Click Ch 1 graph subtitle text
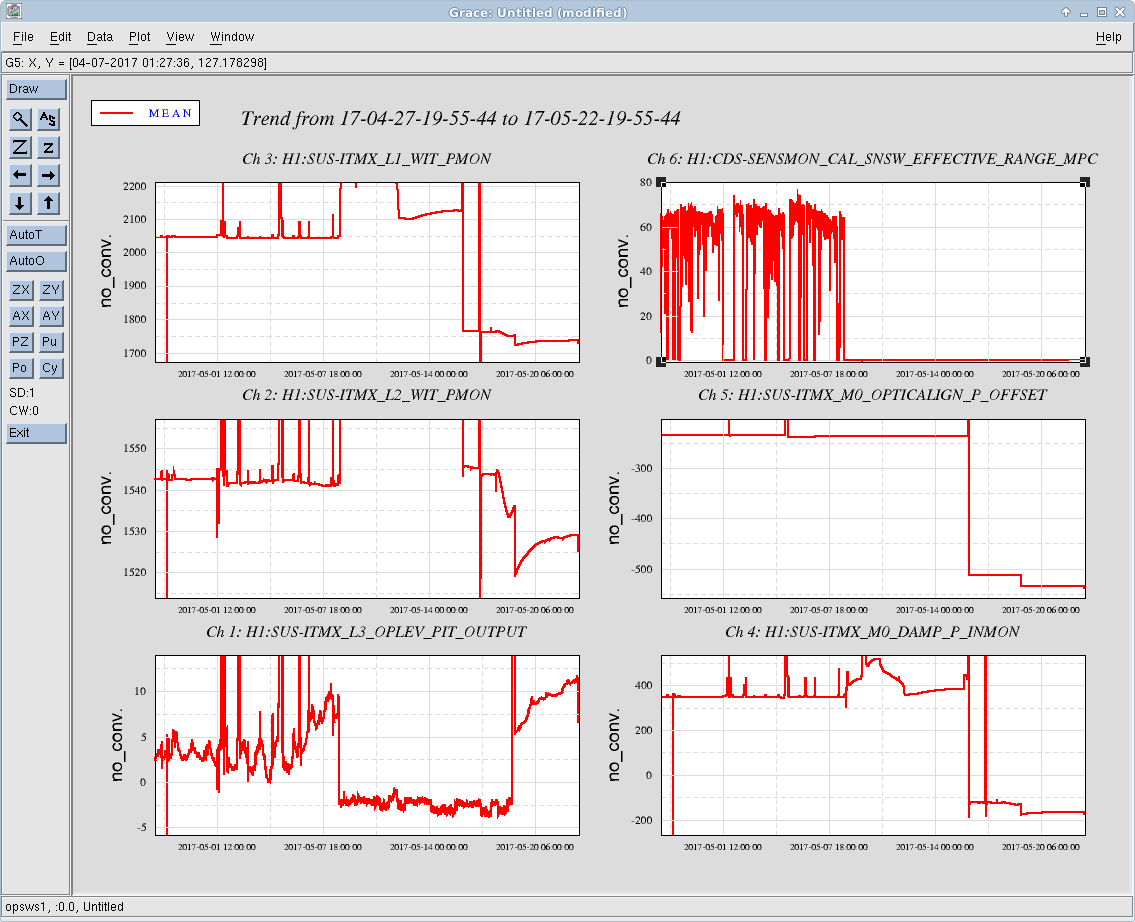 (366, 632)
